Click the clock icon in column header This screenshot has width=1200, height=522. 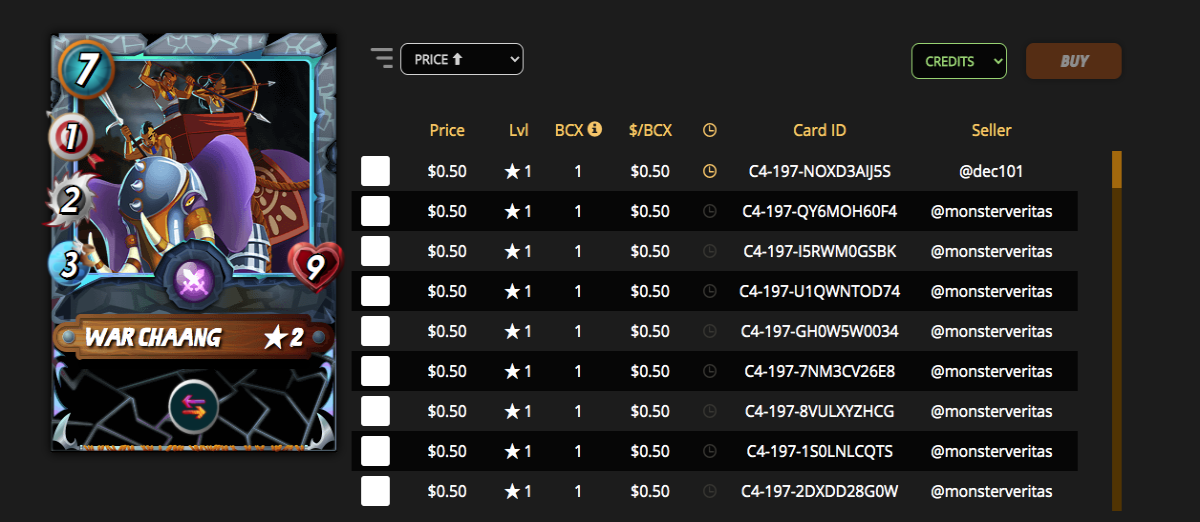(x=710, y=130)
